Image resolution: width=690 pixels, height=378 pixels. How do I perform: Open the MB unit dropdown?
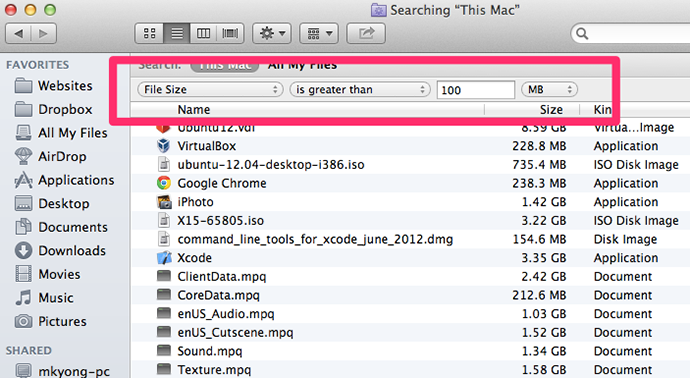click(549, 90)
